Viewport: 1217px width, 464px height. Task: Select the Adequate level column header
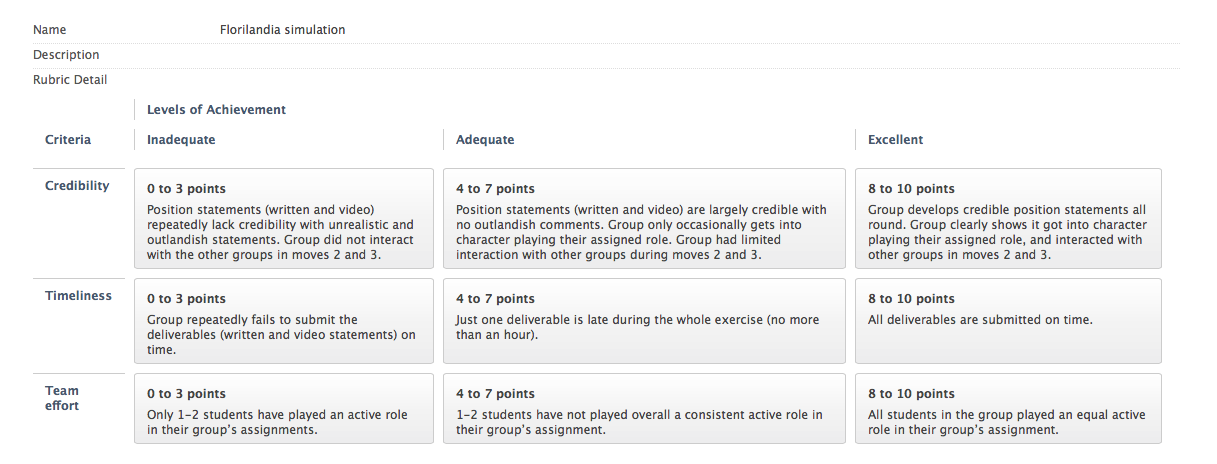485,140
